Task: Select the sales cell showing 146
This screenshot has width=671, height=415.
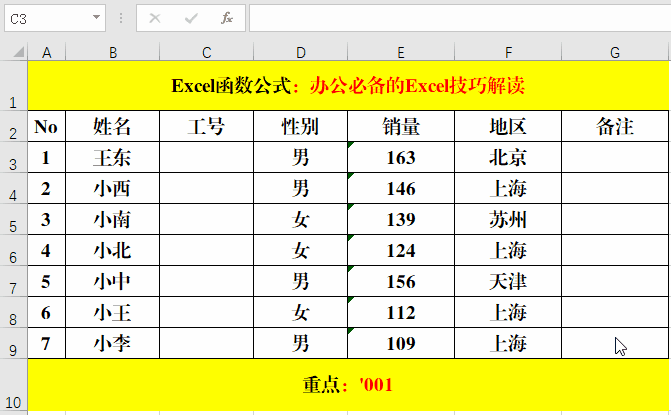Action: [x=401, y=188]
